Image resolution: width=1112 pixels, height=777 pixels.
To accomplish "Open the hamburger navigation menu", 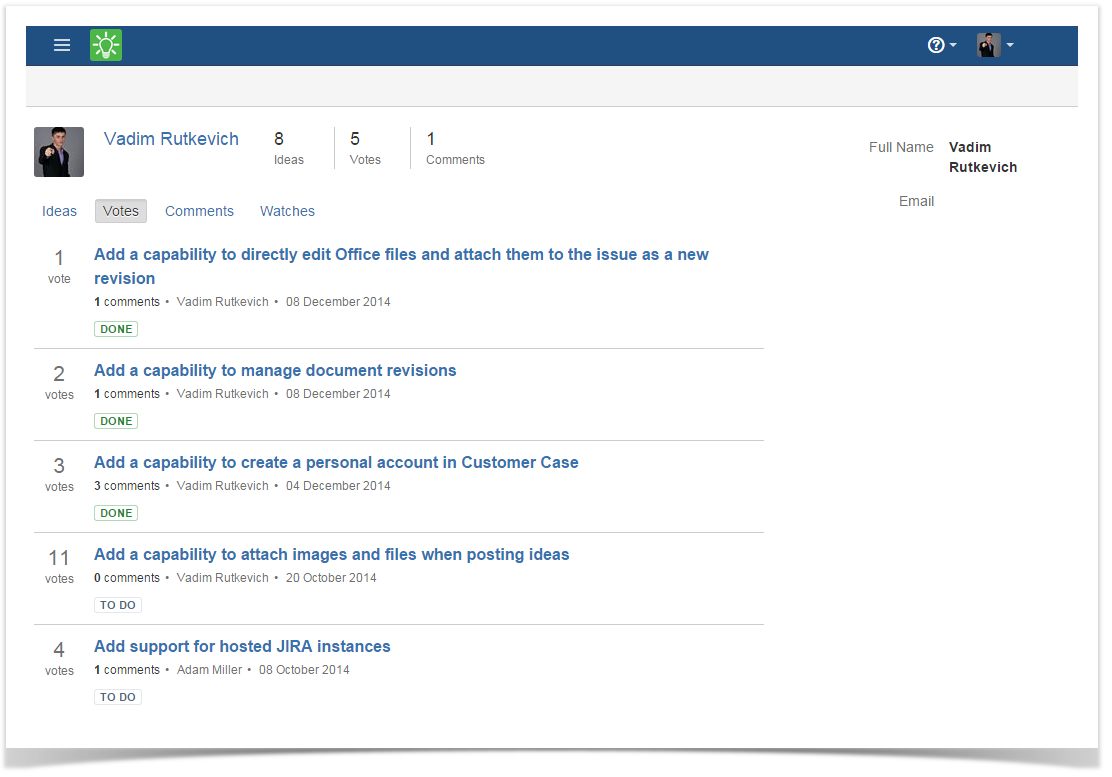I will click(x=62, y=45).
